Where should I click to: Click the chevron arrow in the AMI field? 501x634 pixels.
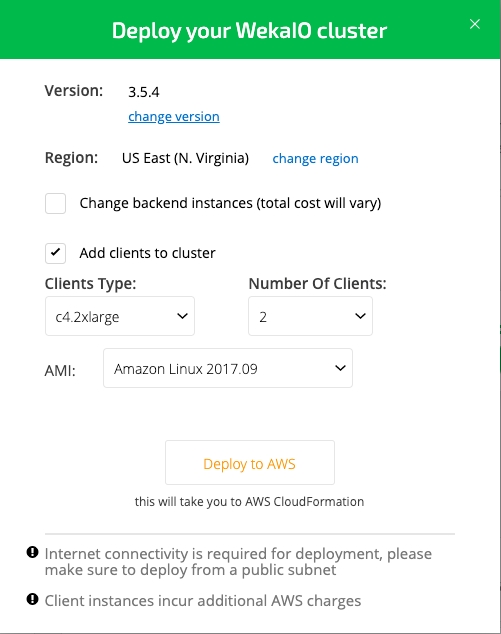click(340, 368)
